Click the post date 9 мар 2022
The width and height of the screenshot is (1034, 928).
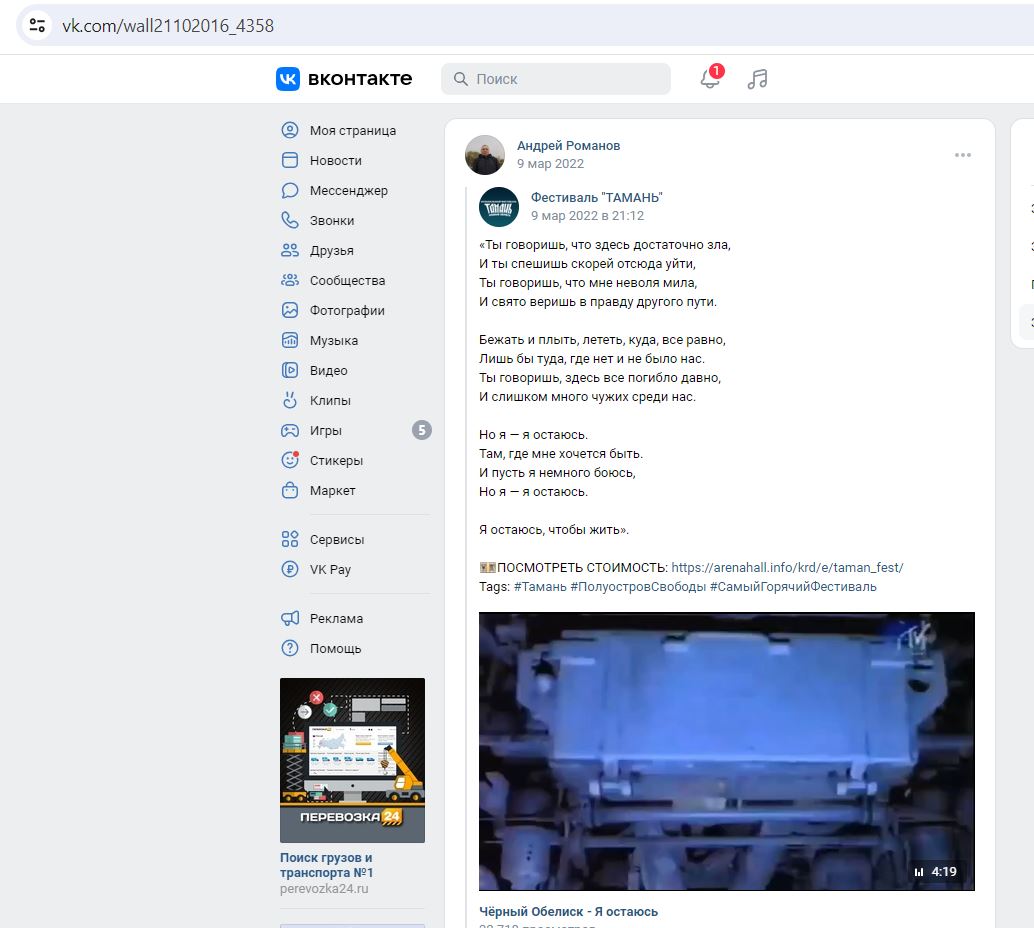550,164
